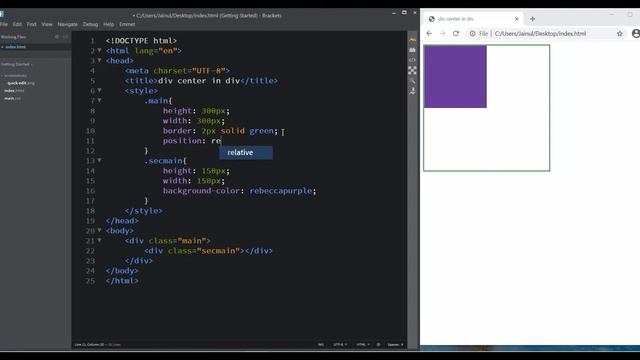Choose 'relative' from the autocomplete hint
640x360 pixels.
[246, 153]
